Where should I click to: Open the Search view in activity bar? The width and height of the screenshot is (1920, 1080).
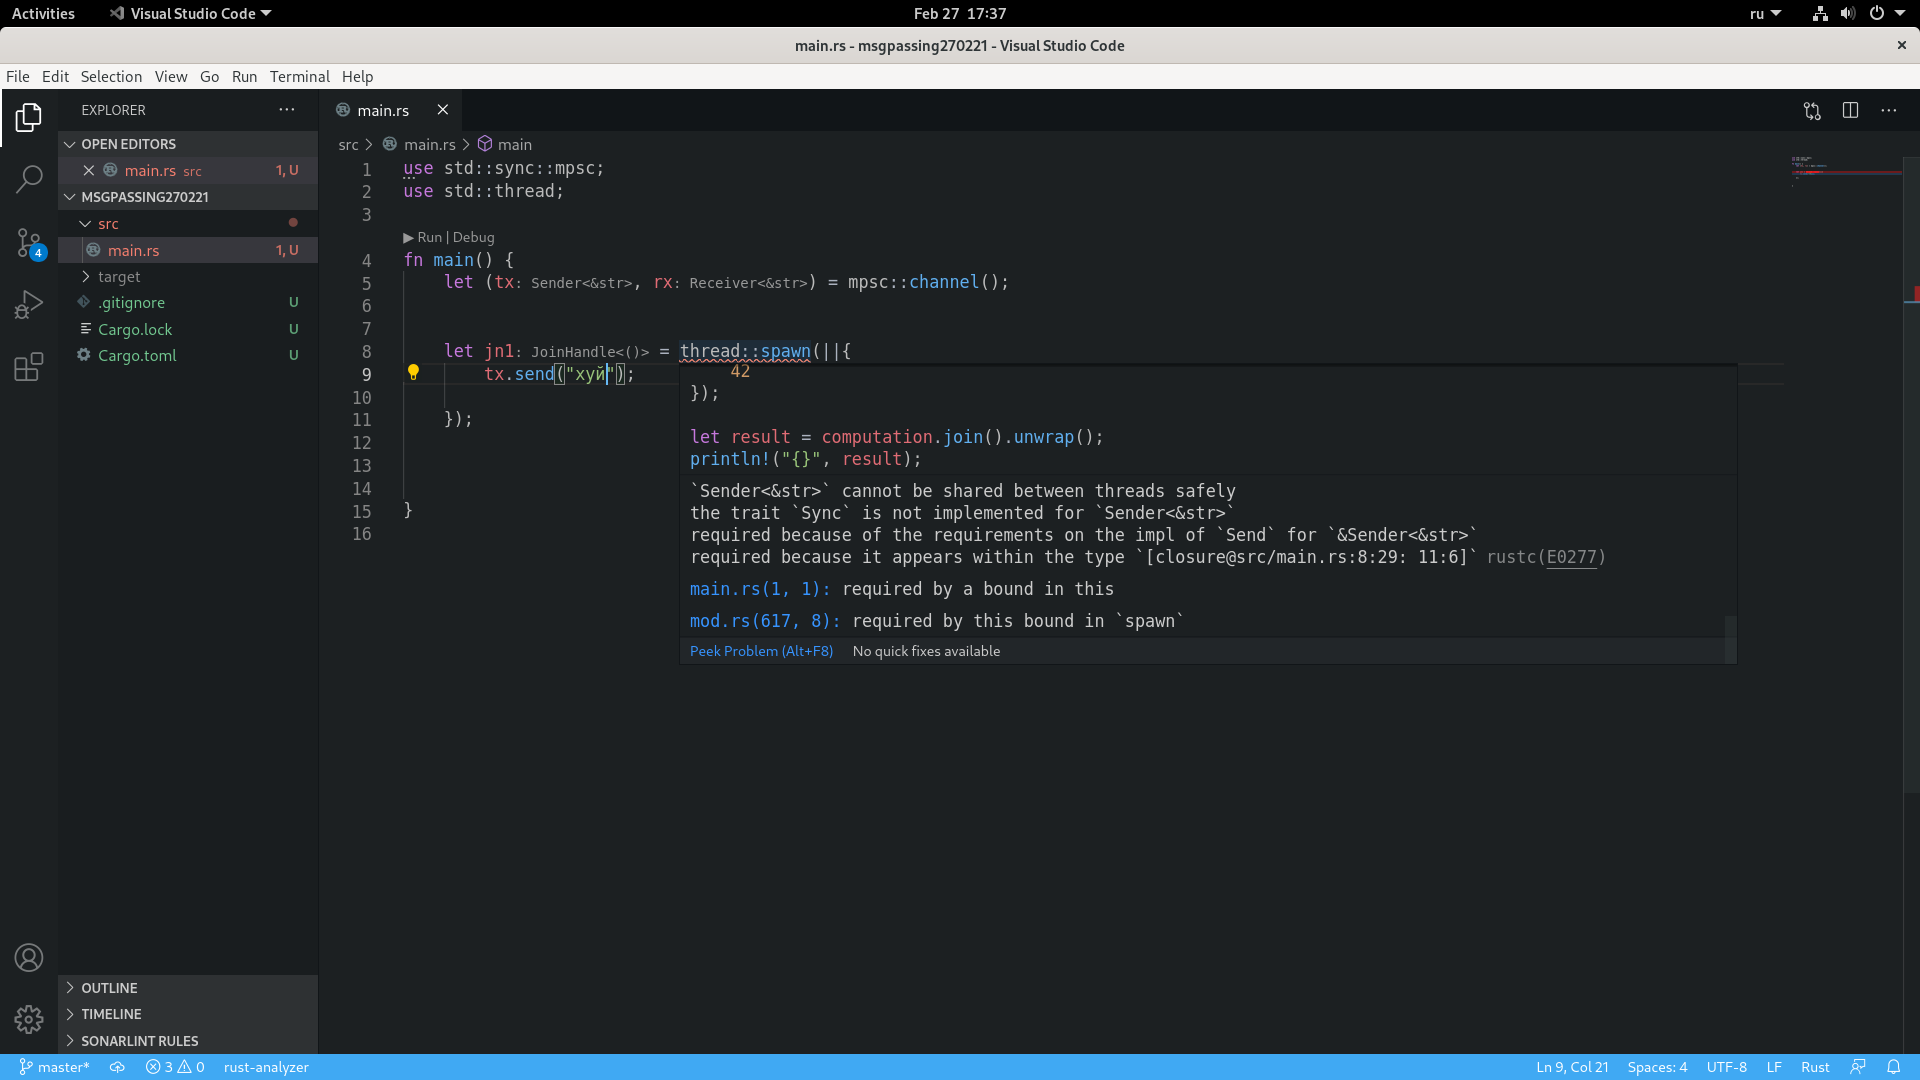point(29,180)
